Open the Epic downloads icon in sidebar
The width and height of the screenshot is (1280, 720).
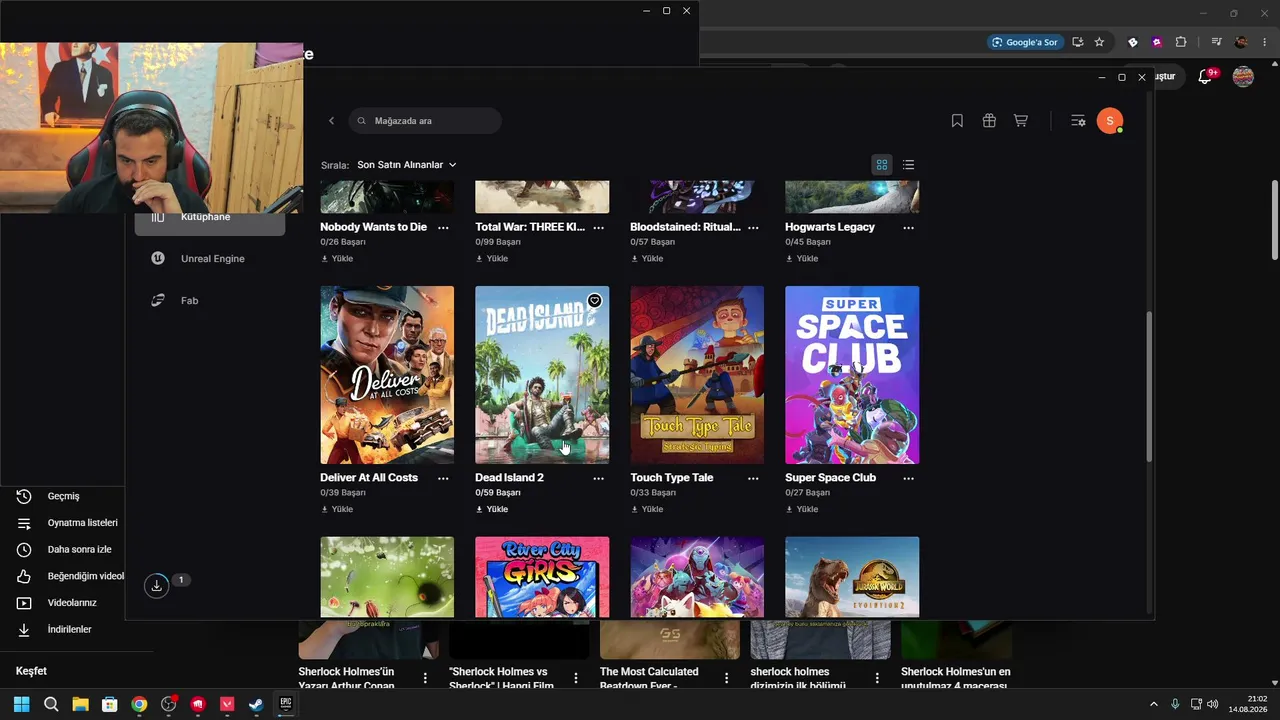pyautogui.click(x=156, y=586)
